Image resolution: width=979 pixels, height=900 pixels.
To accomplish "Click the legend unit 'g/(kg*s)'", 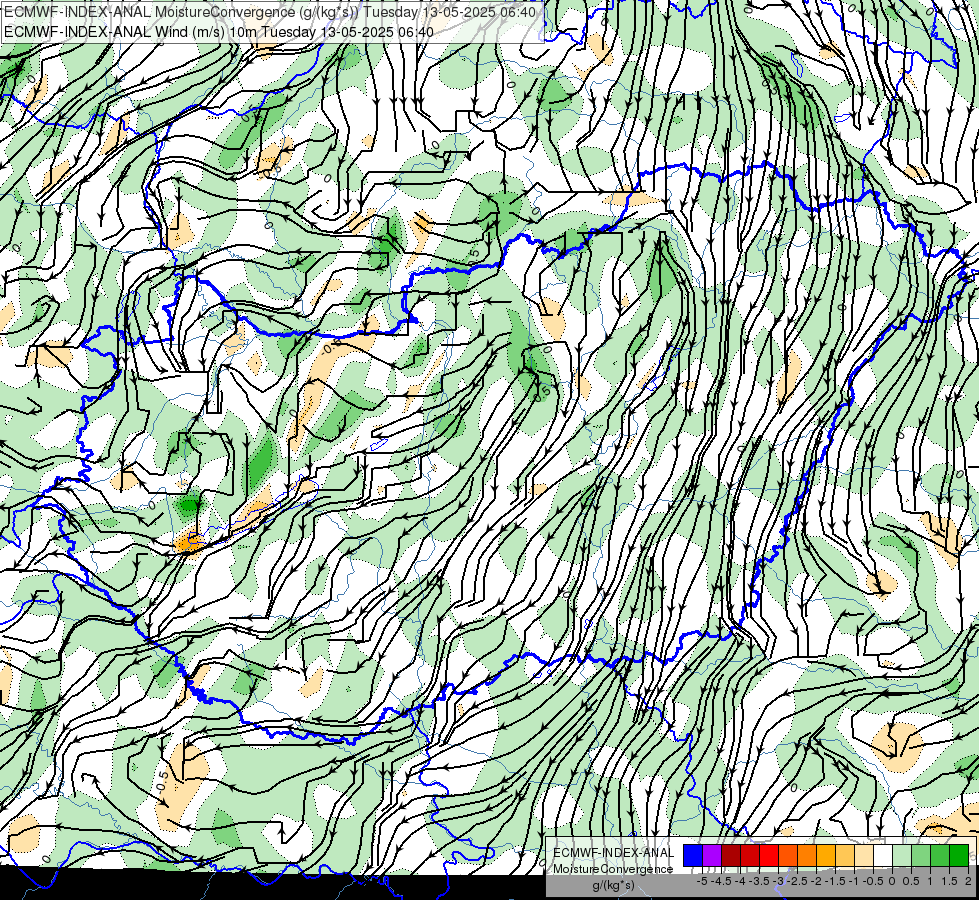I will click(x=613, y=885).
